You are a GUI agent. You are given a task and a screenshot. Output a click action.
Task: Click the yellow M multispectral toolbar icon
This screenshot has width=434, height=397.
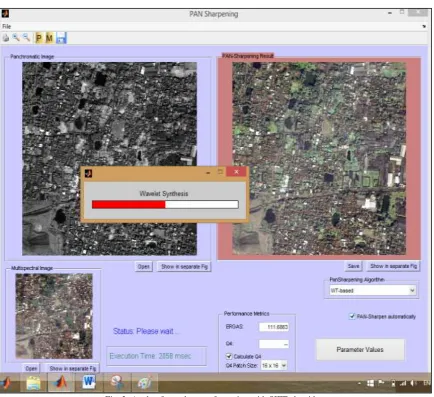[x=49, y=38]
